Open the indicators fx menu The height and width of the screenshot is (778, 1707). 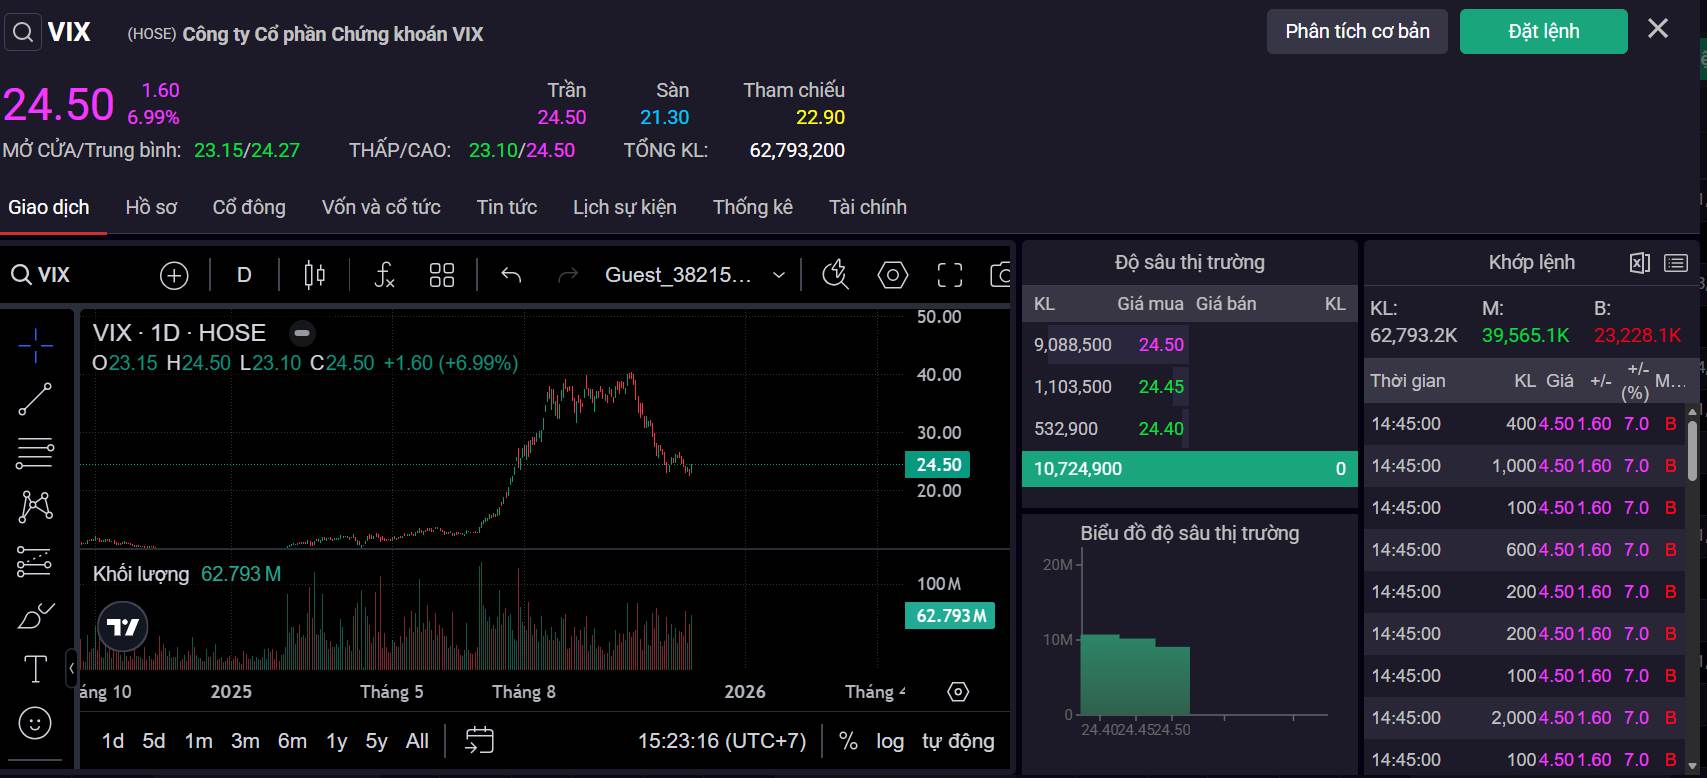tap(384, 275)
